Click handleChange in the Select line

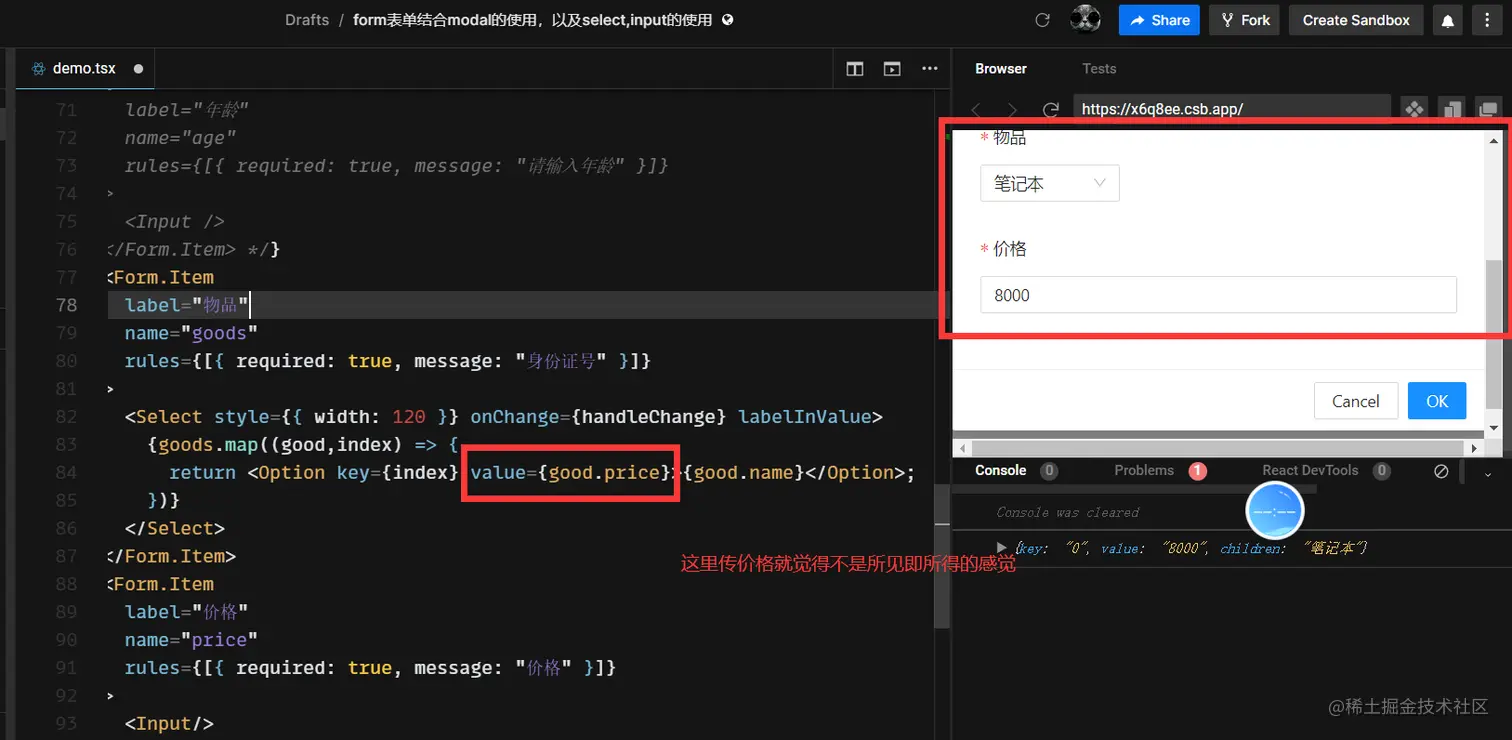[x=648, y=417]
